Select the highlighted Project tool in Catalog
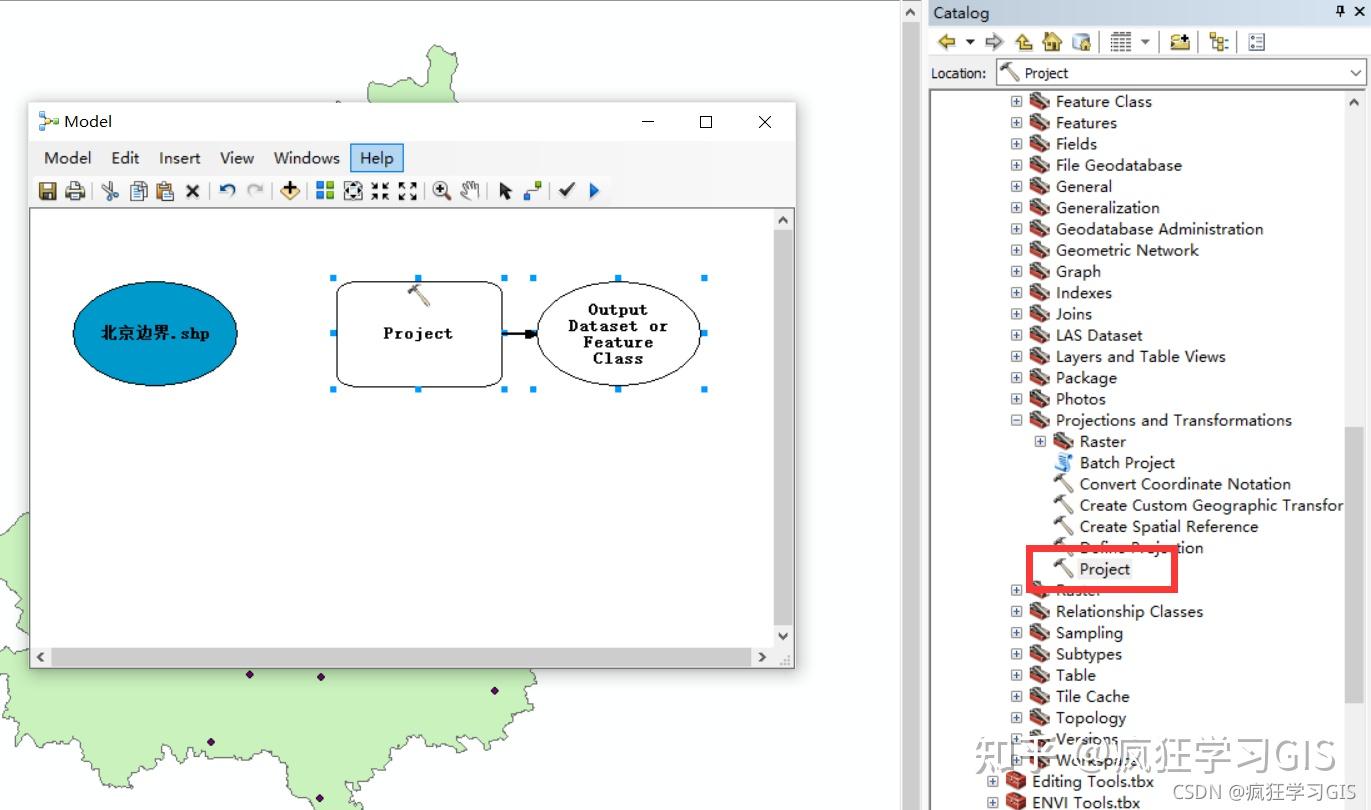Image resolution: width=1371 pixels, height=810 pixels. click(1105, 568)
